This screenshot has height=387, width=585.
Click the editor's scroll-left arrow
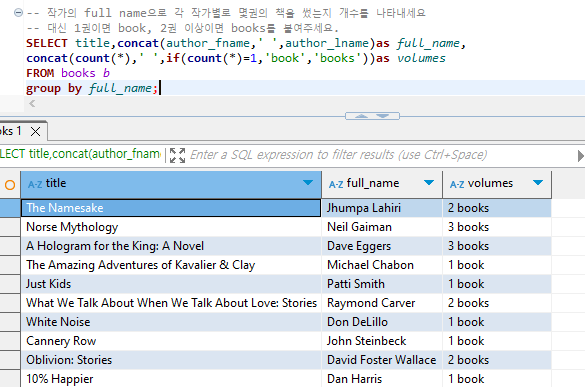[x=32, y=103]
